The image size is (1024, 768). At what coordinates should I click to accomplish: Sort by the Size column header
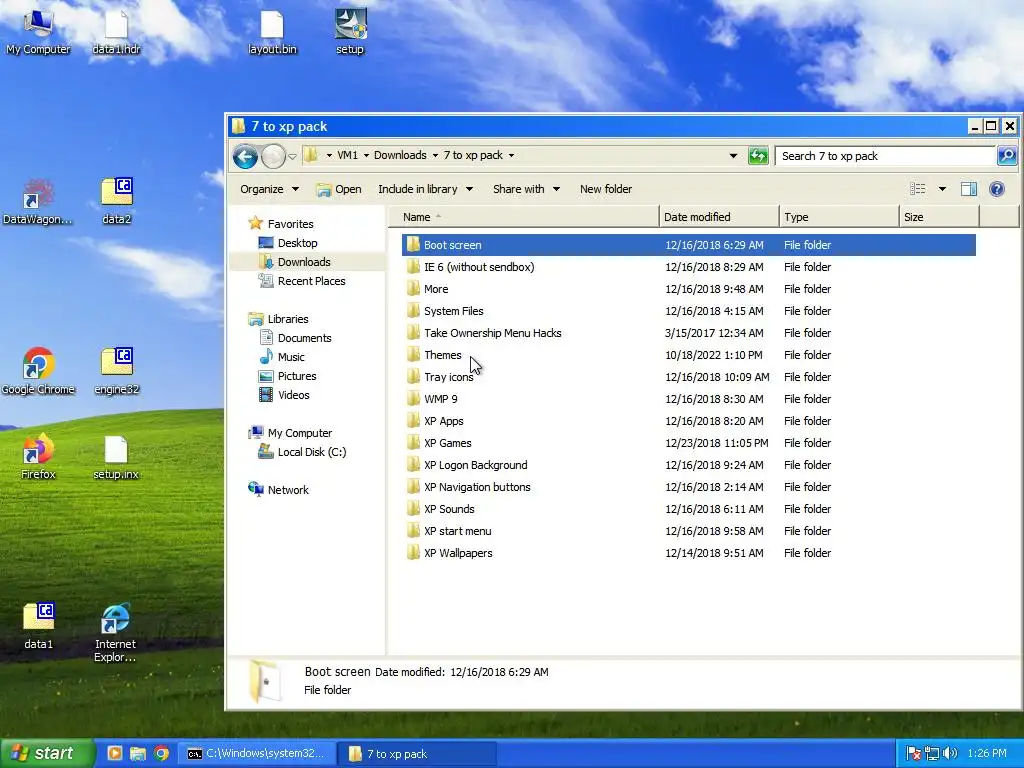click(939, 217)
